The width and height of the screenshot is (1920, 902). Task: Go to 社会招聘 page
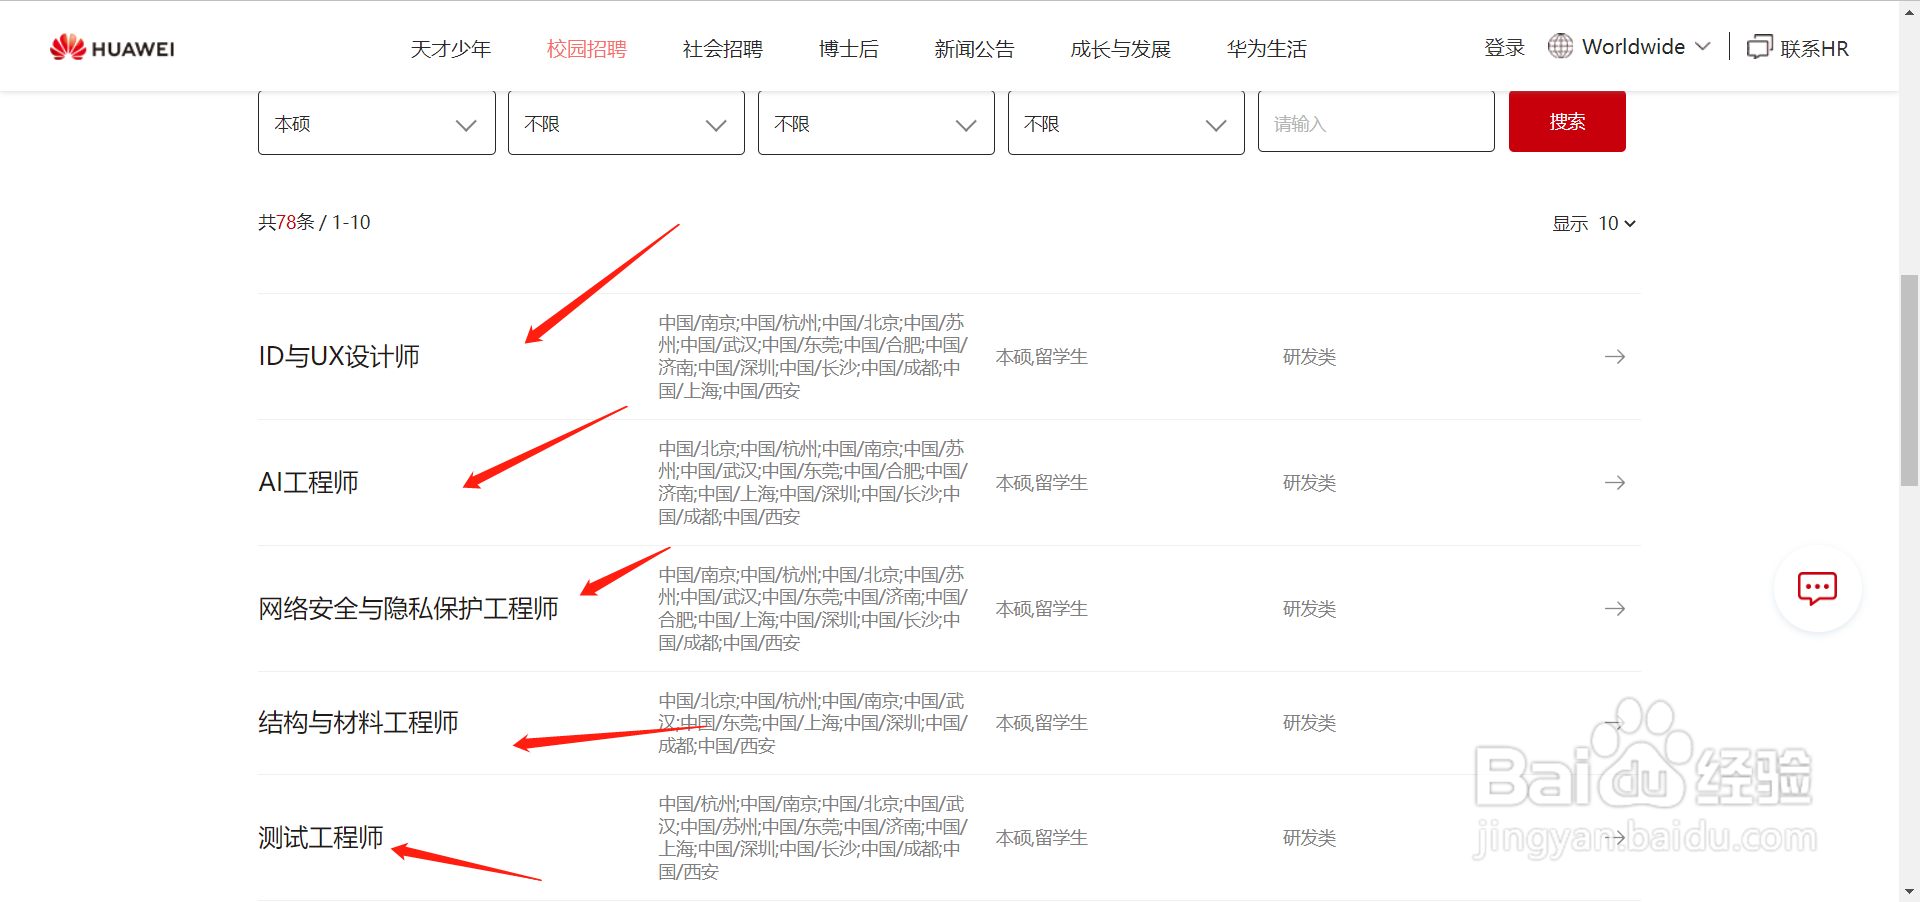pyautogui.click(x=723, y=49)
